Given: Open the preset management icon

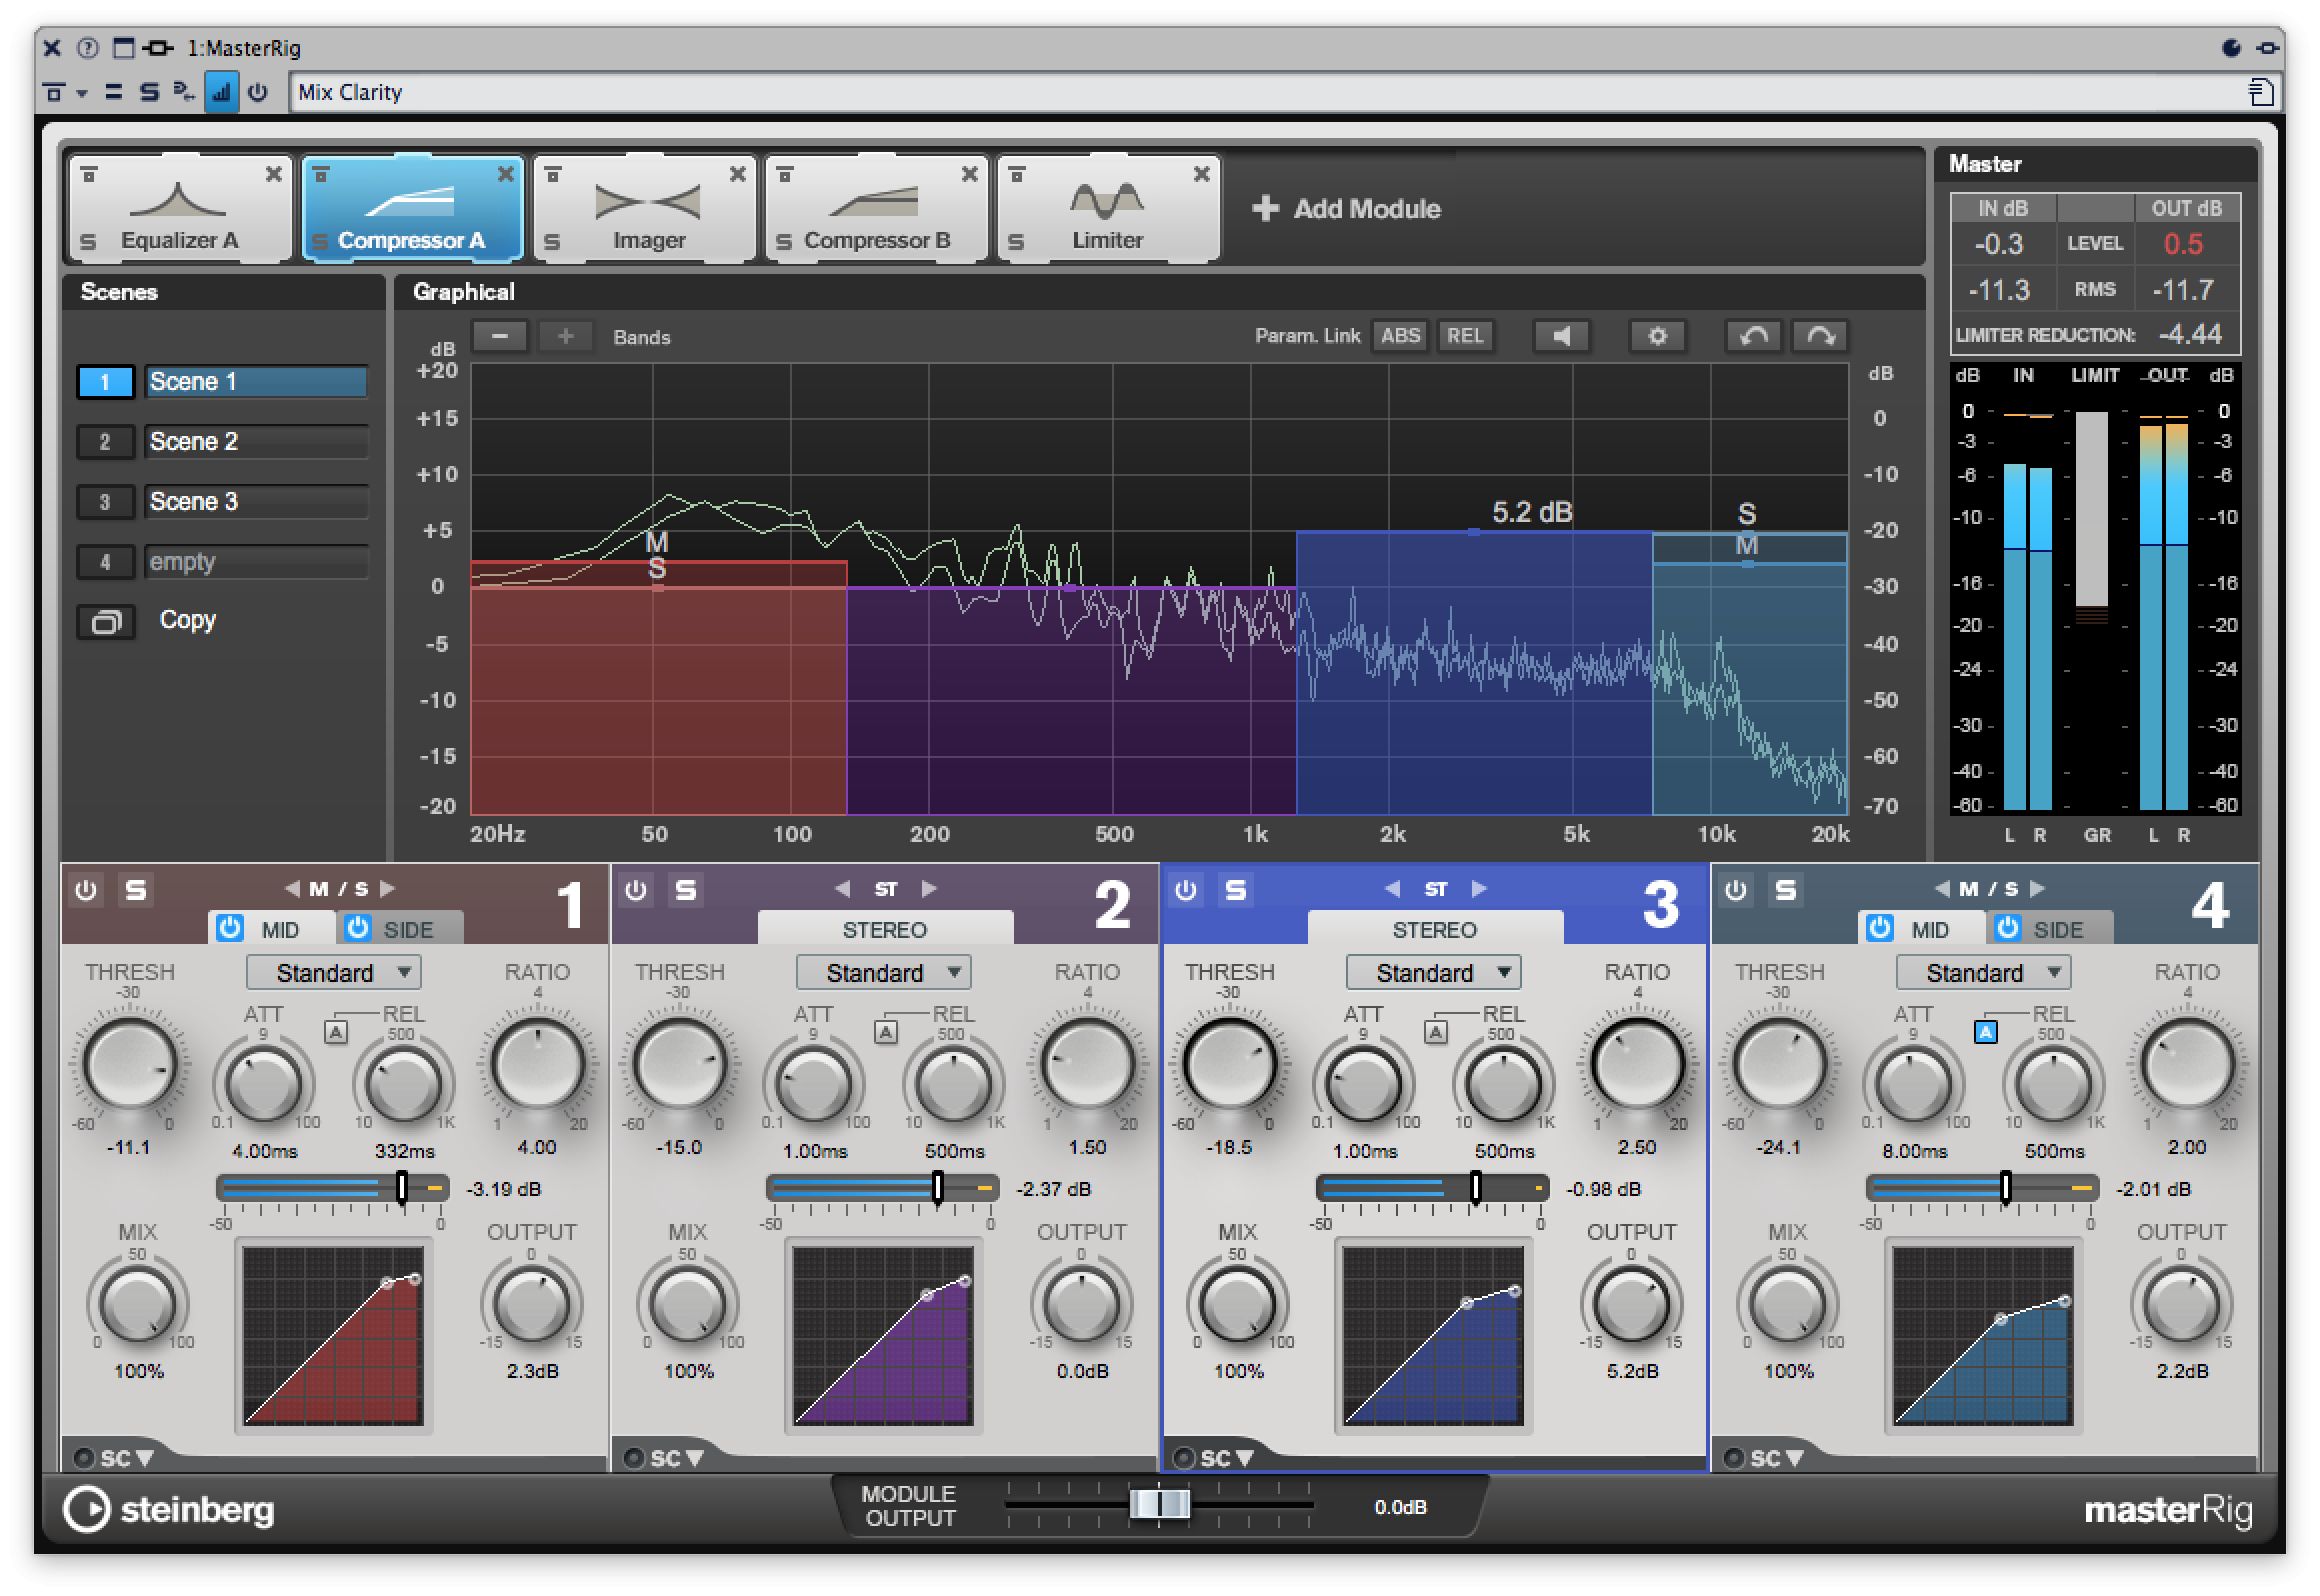Looking at the screenshot, I should (2261, 92).
